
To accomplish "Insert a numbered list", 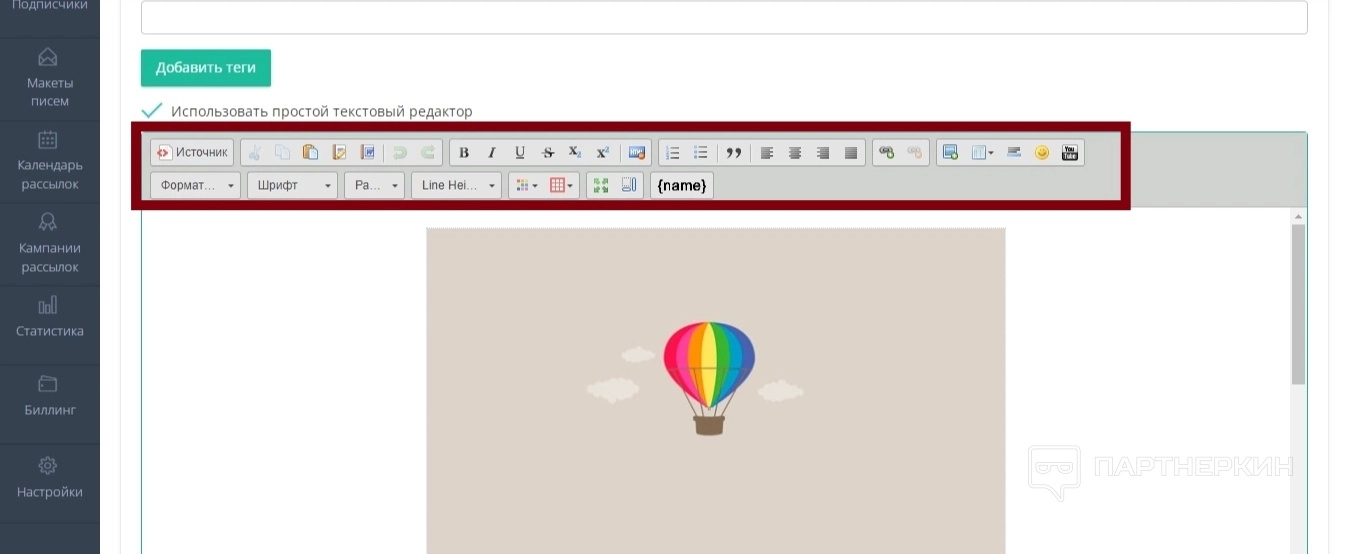I will [673, 153].
